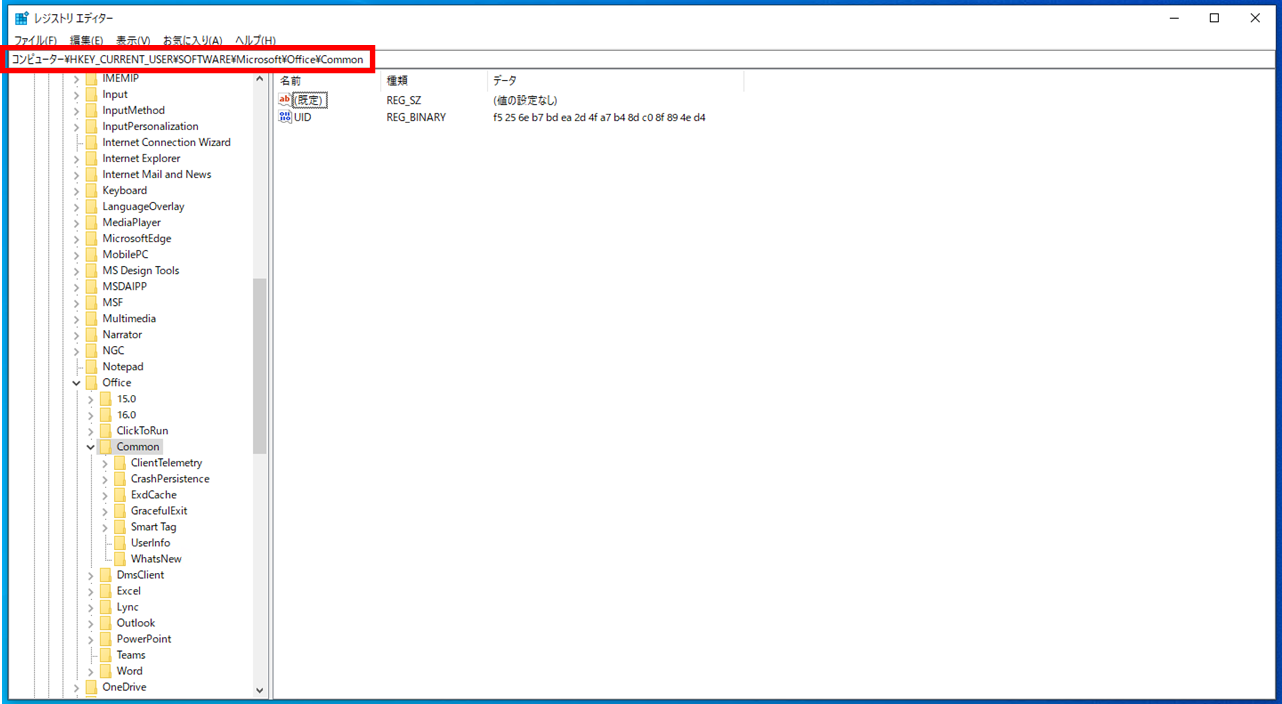Select the UserInfo folder icon
The height and width of the screenshot is (704, 1282).
119,542
